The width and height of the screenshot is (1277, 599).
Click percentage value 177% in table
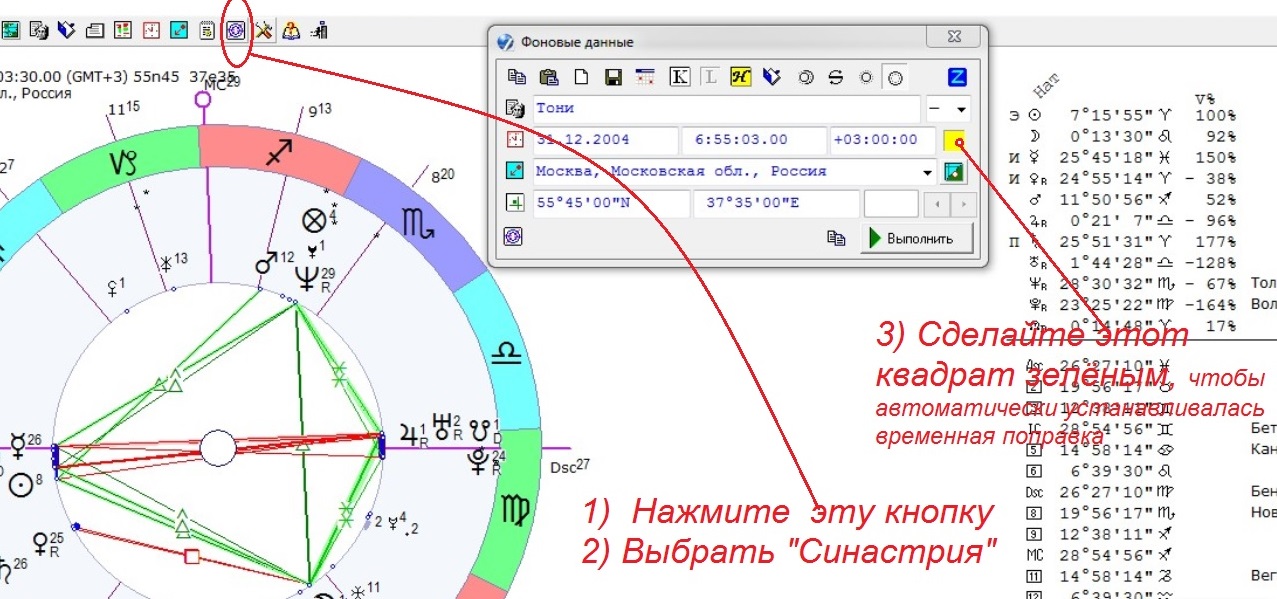tap(1217, 242)
